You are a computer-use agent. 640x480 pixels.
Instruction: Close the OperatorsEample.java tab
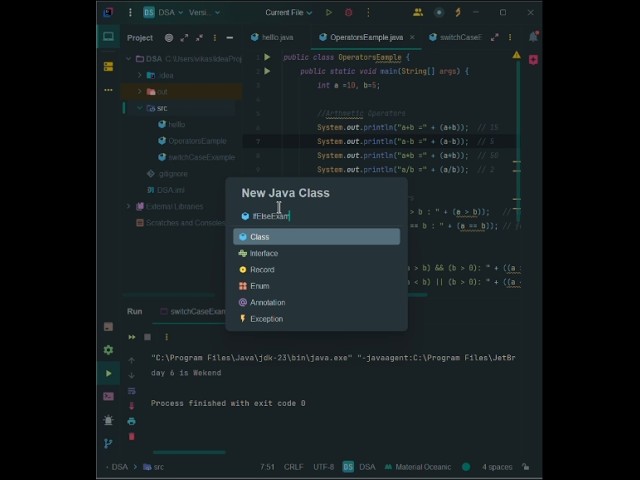pyautogui.click(x=412, y=38)
